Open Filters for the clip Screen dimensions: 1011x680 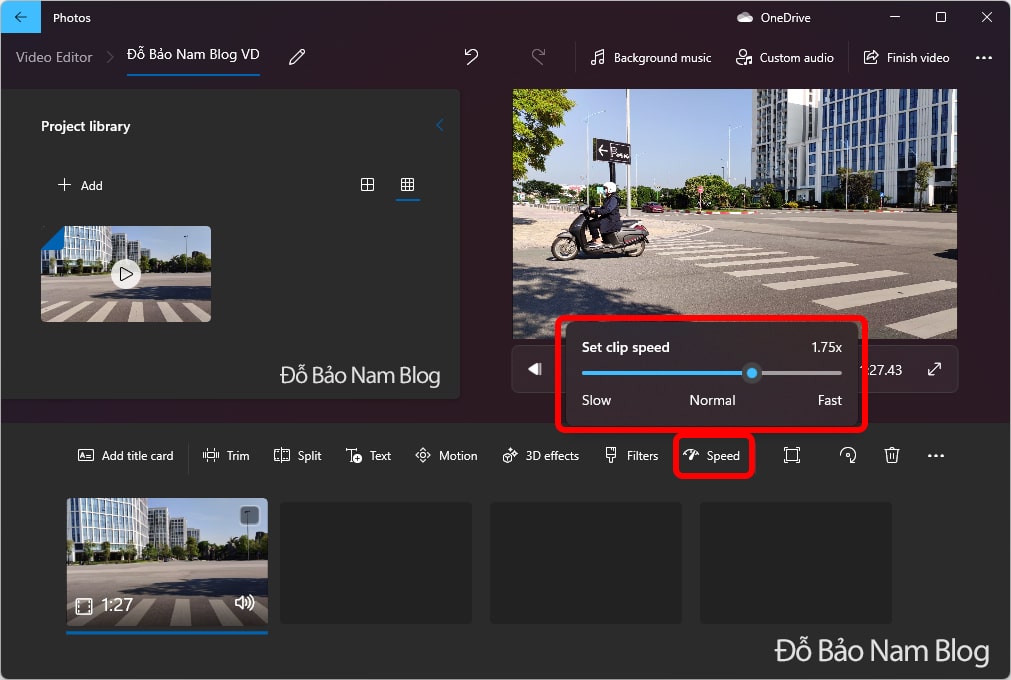coord(631,456)
